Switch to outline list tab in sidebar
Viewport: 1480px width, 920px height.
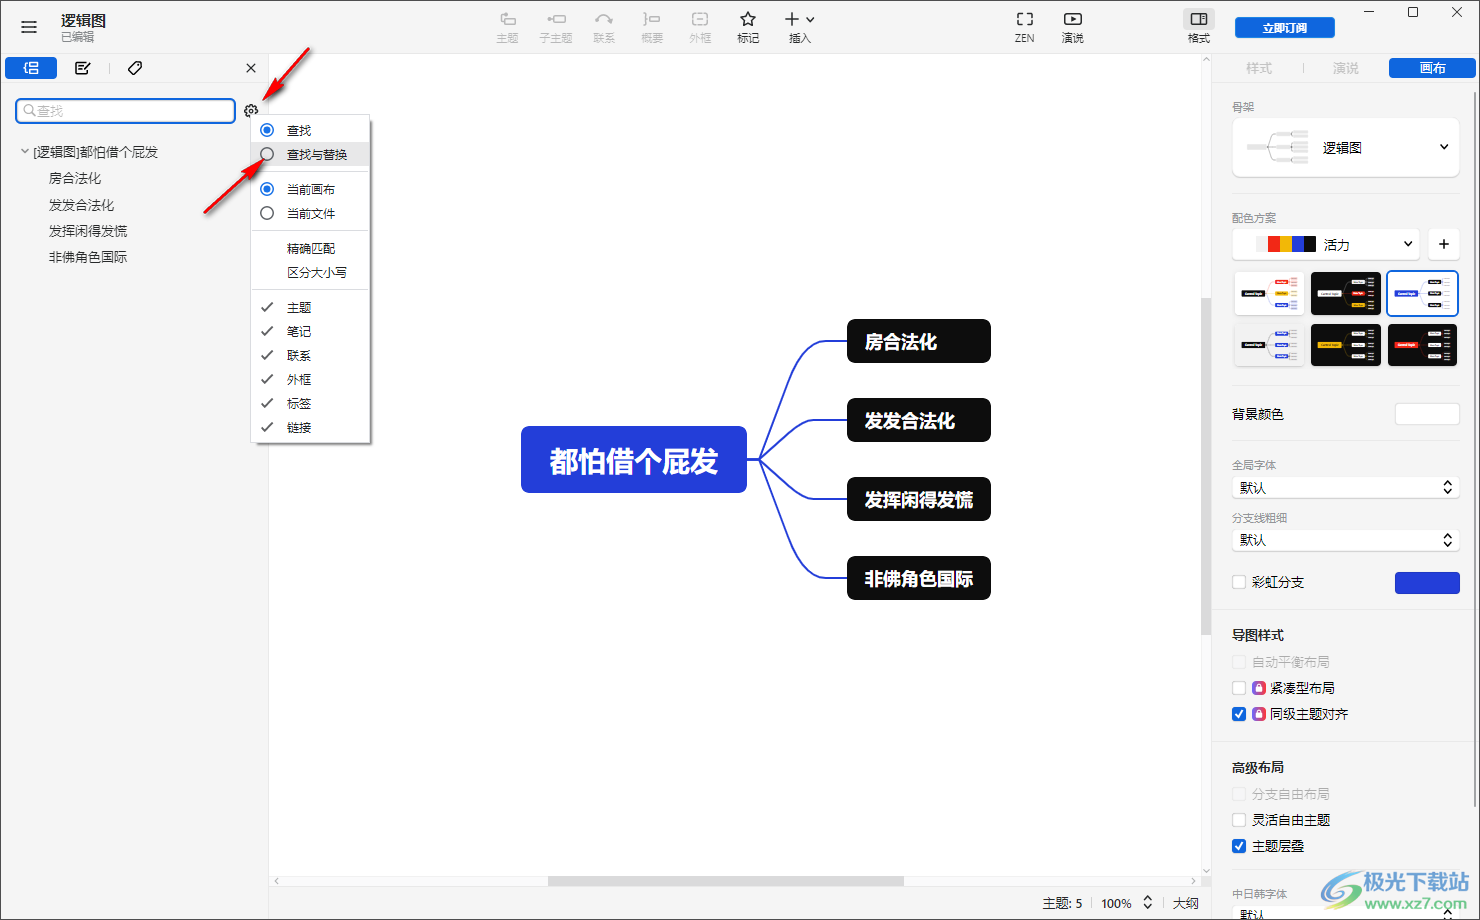tap(31, 68)
